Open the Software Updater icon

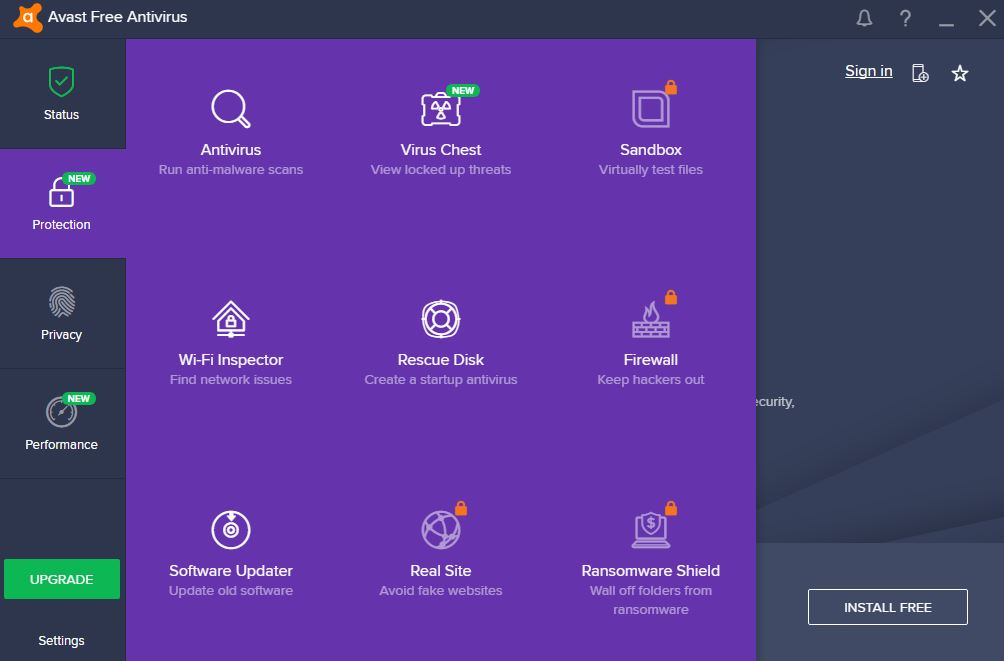[231, 530]
